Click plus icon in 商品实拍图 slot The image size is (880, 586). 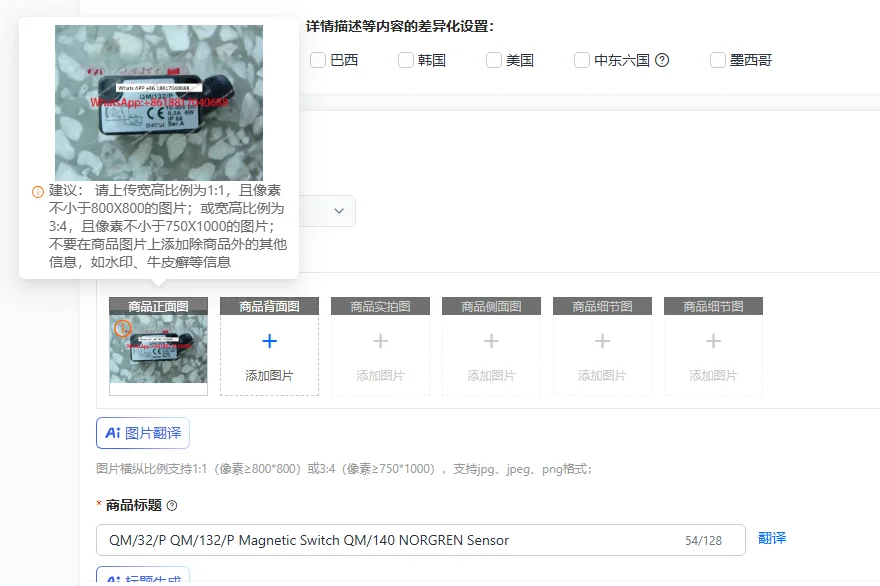coord(381,341)
